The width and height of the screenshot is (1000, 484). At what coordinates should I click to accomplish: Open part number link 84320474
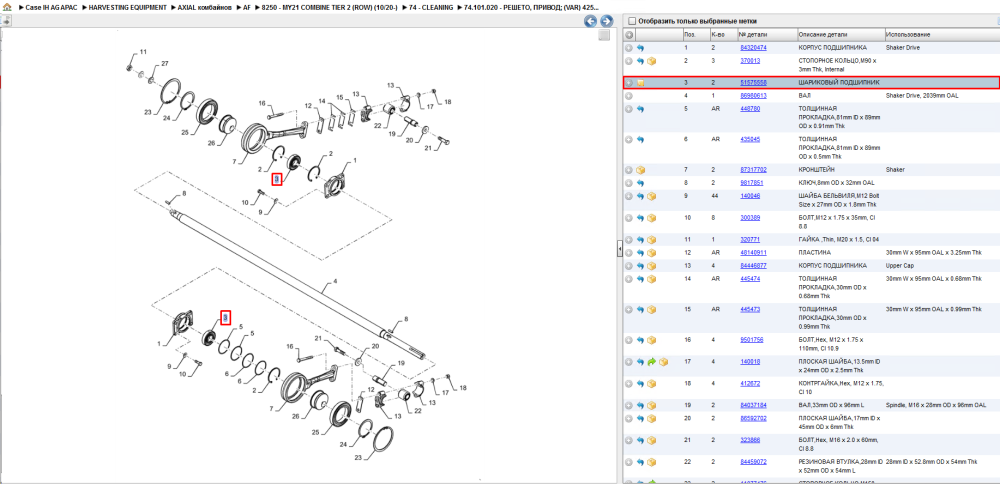753,48
